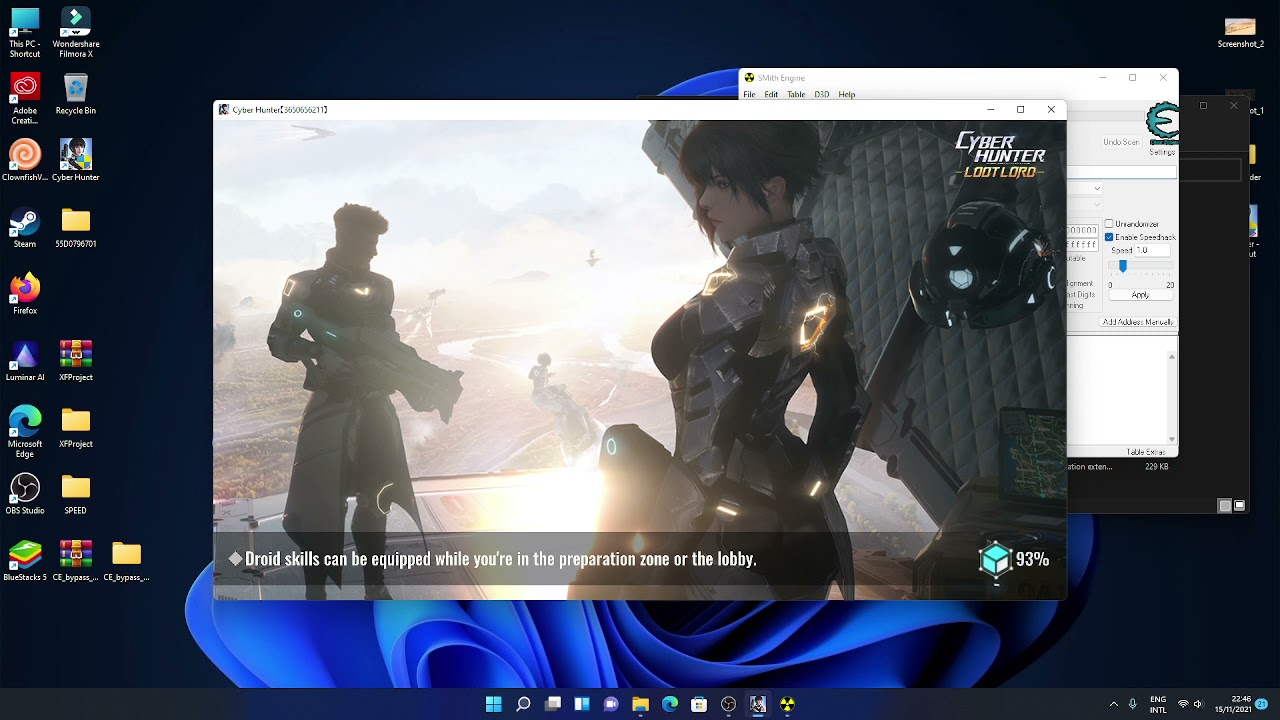
Task: Toggle Unrandomizer checkbox in SMith Engine
Action: (x=1109, y=224)
